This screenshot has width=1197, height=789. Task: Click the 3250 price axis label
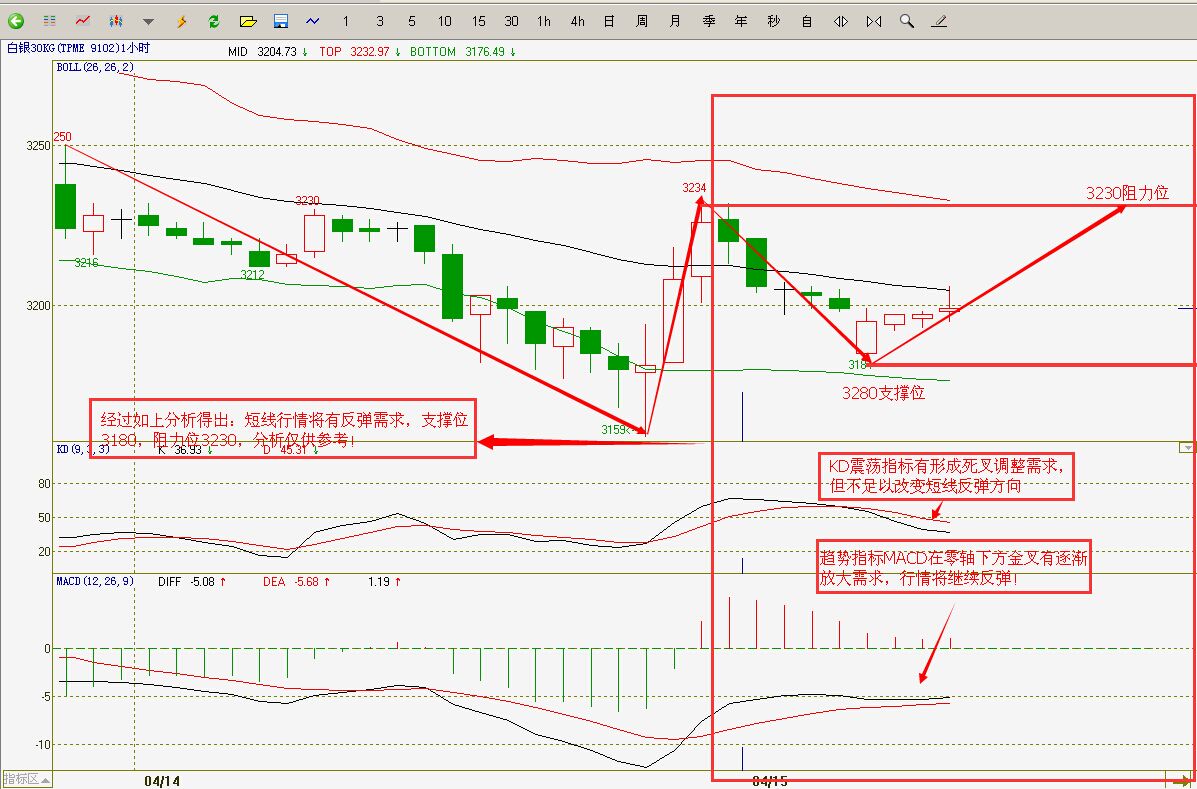40,146
